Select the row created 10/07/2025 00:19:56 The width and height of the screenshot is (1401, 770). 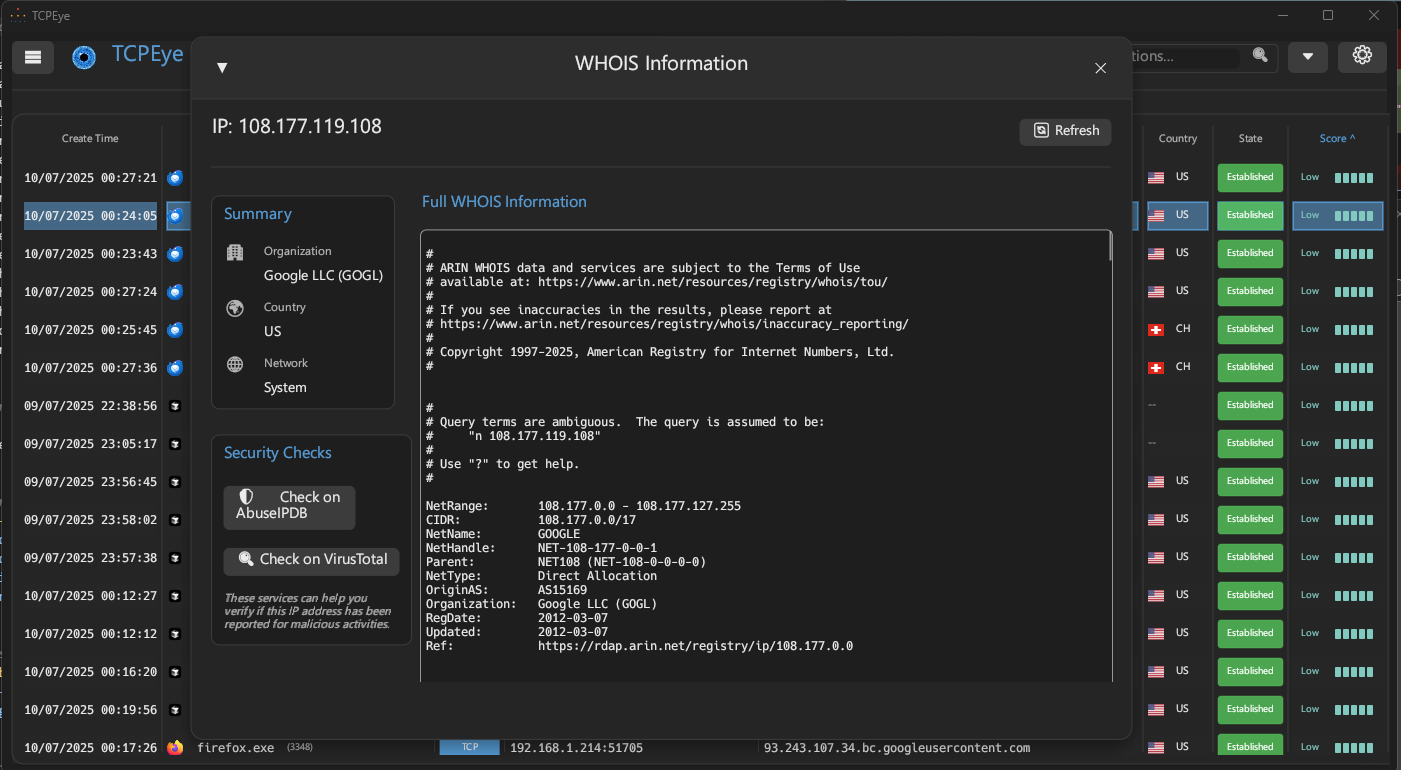90,710
